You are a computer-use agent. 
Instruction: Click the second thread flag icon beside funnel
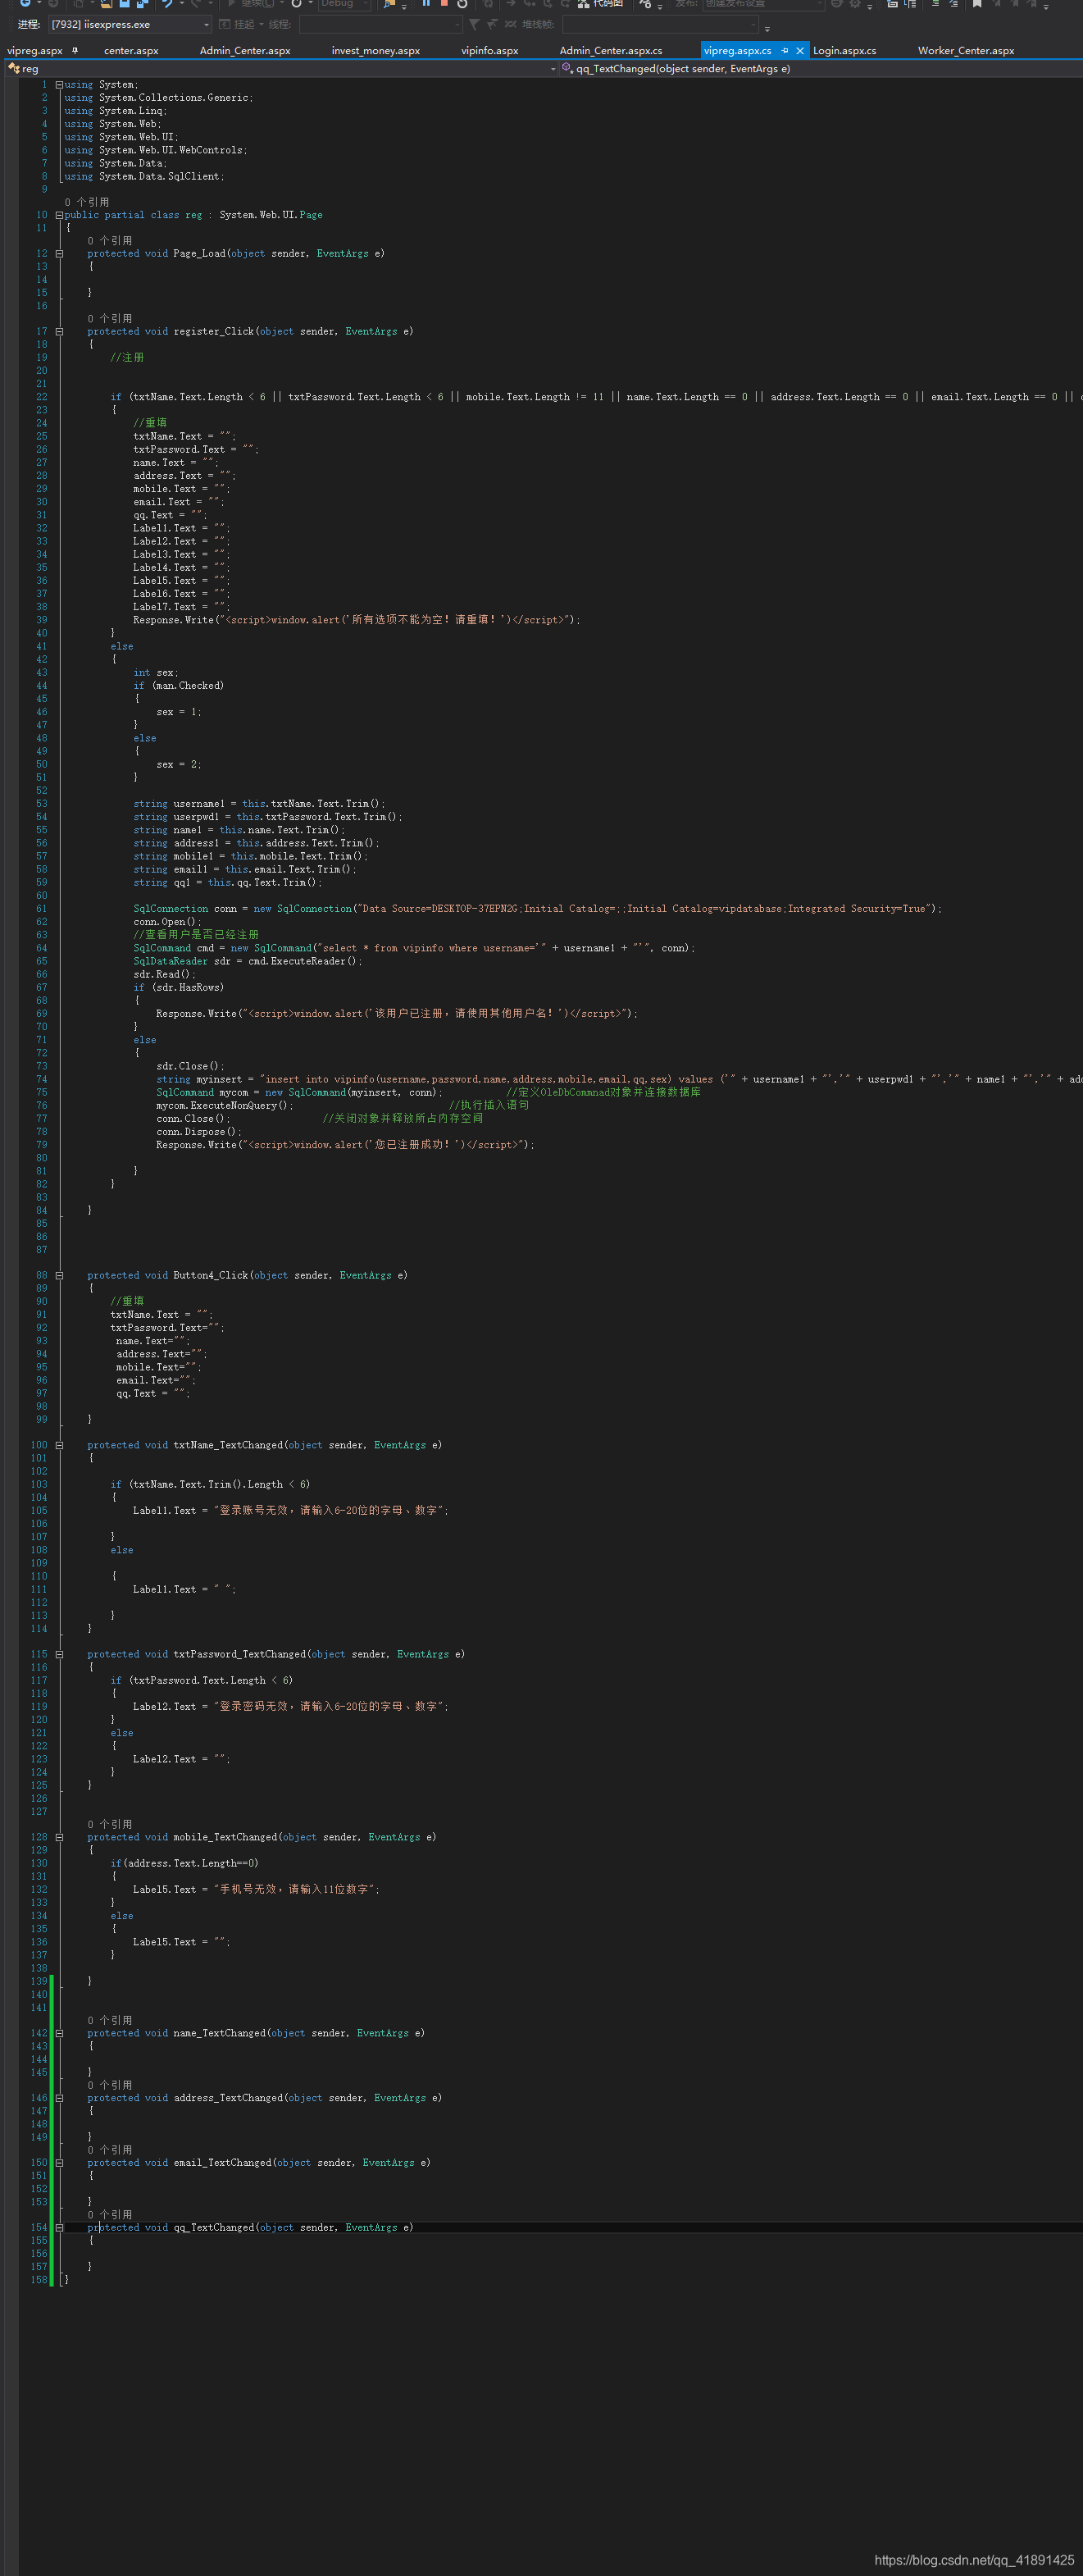pyautogui.click(x=492, y=24)
